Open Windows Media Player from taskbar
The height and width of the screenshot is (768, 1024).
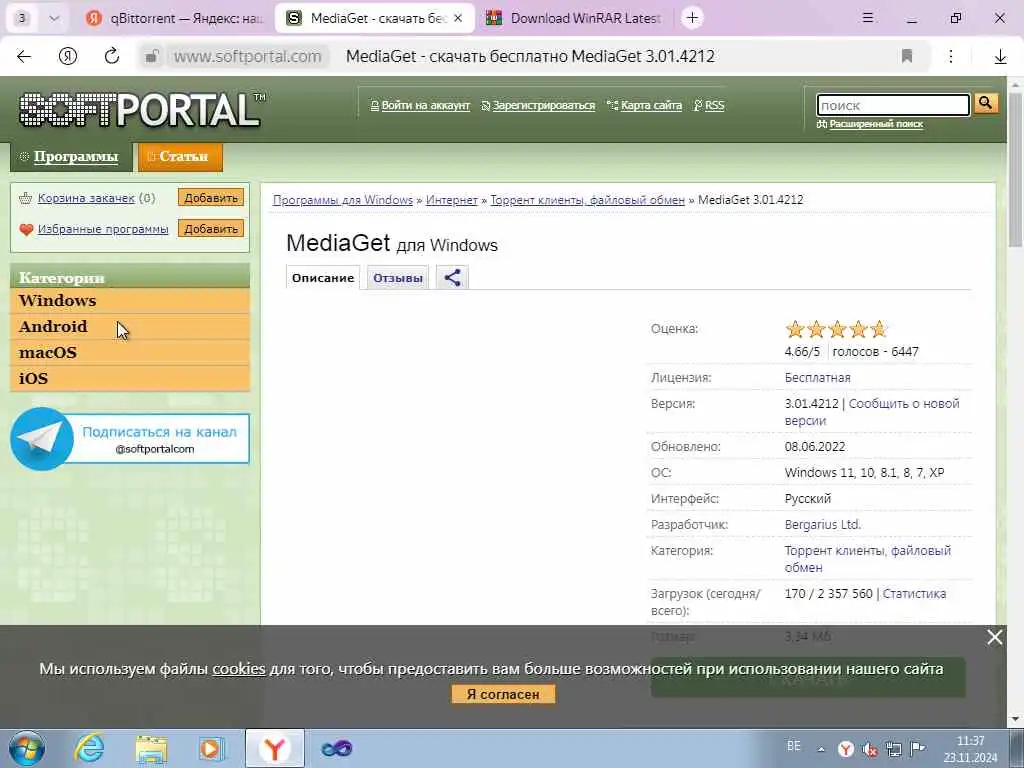(x=212, y=749)
